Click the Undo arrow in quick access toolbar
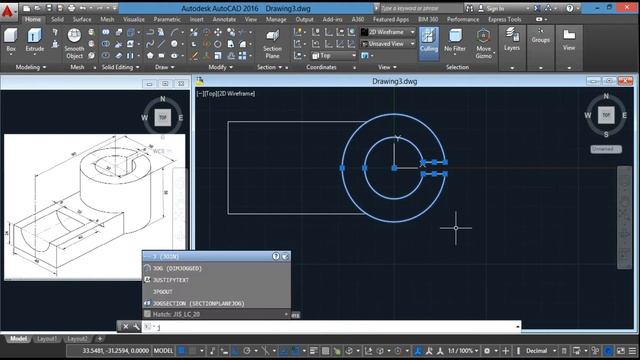This screenshot has width=640, height=360. pyautogui.click(x=83, y=8)
